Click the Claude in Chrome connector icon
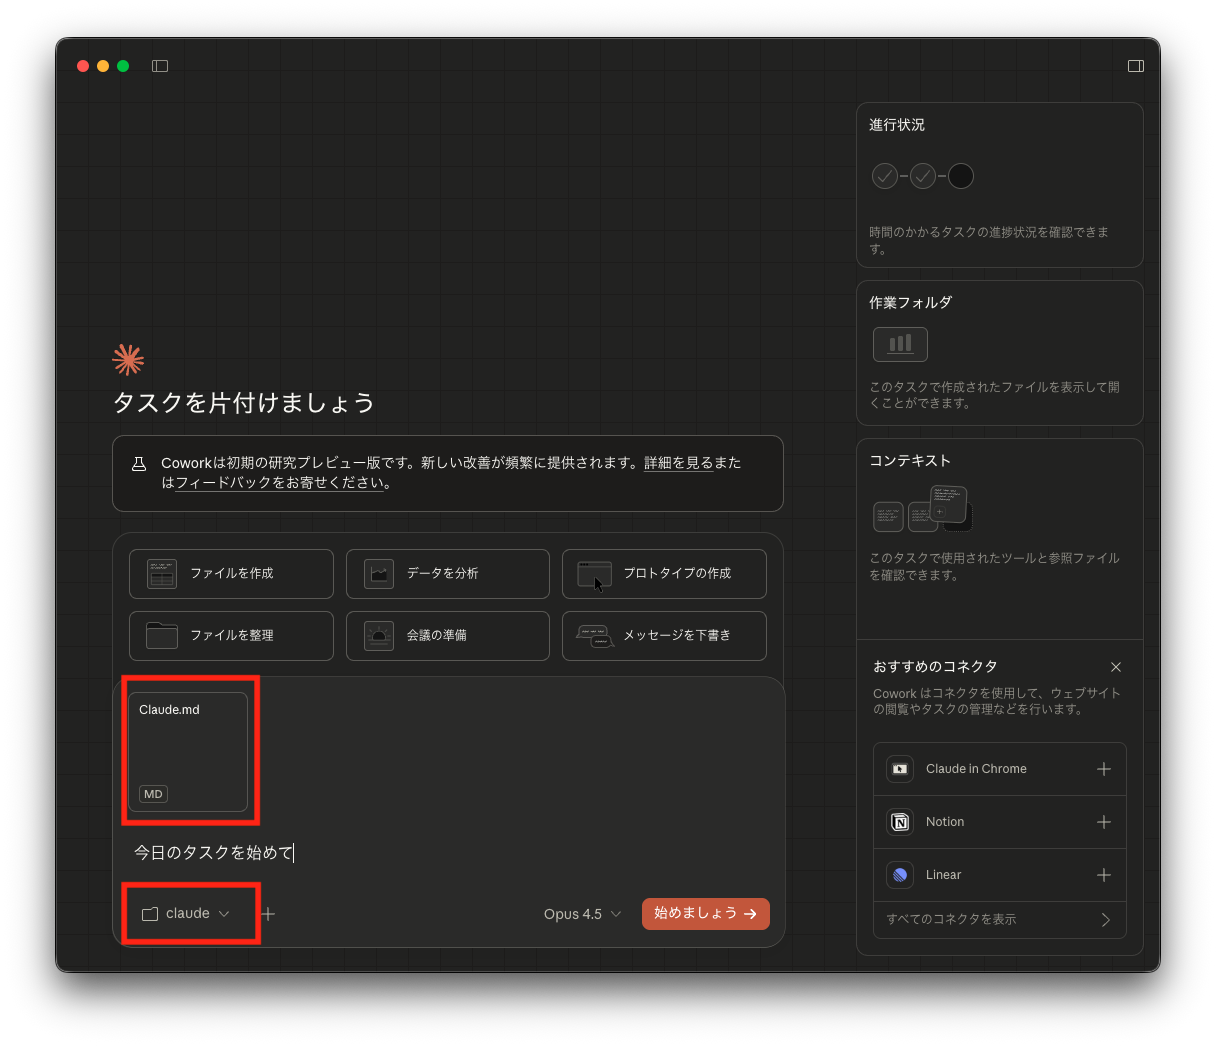The width and height of the screenshot is (1216, 1046). (900, 769)
